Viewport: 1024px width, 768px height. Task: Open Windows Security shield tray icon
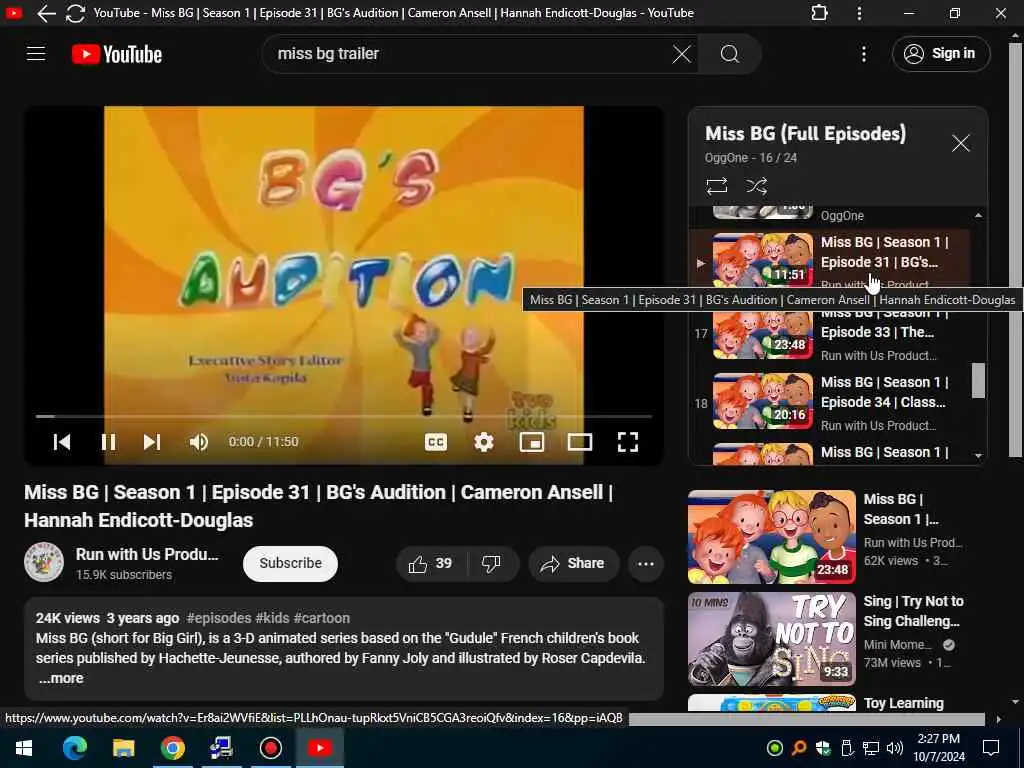(822, 748)
